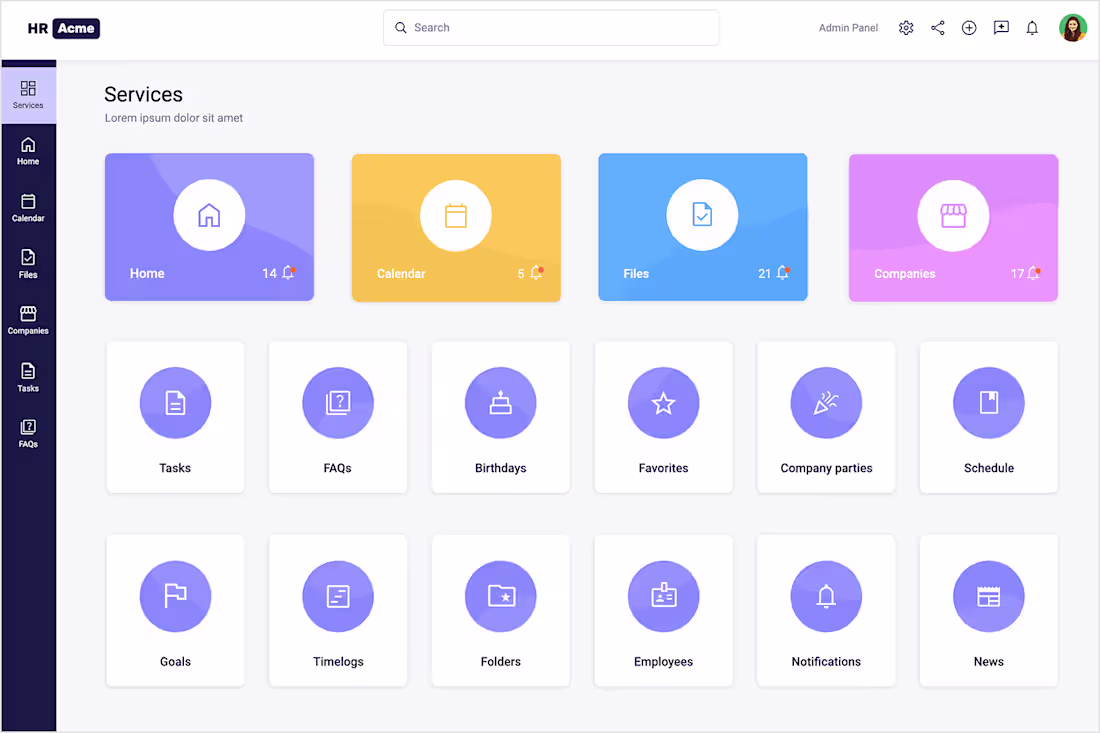Viewport: 1100px width, 733px height.
Task: Select Files in the left sidebar
Action: click(x=28, y=264)
